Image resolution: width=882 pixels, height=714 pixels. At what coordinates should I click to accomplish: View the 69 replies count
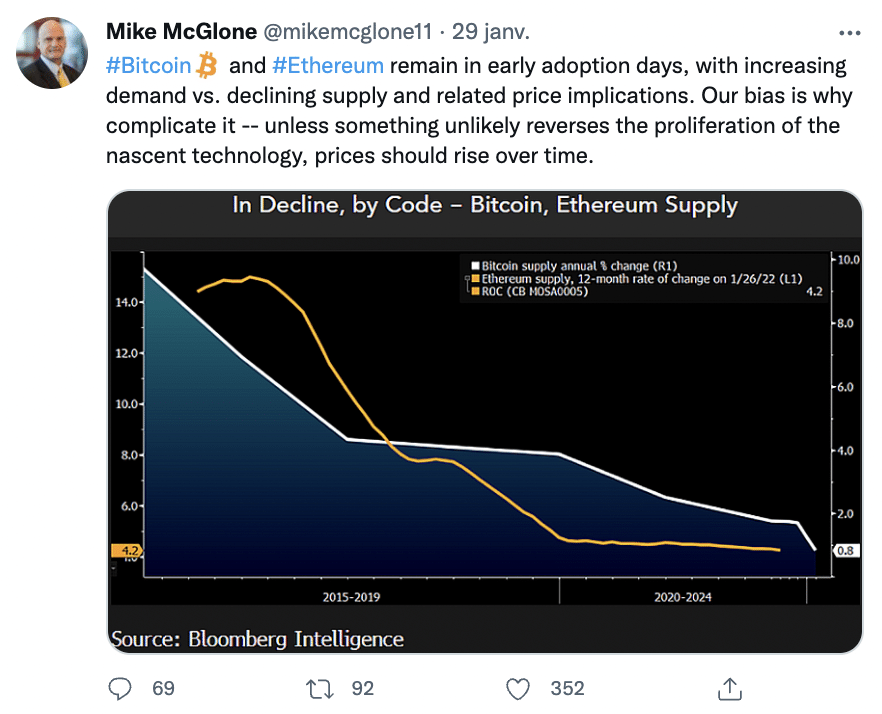[163, 688]
